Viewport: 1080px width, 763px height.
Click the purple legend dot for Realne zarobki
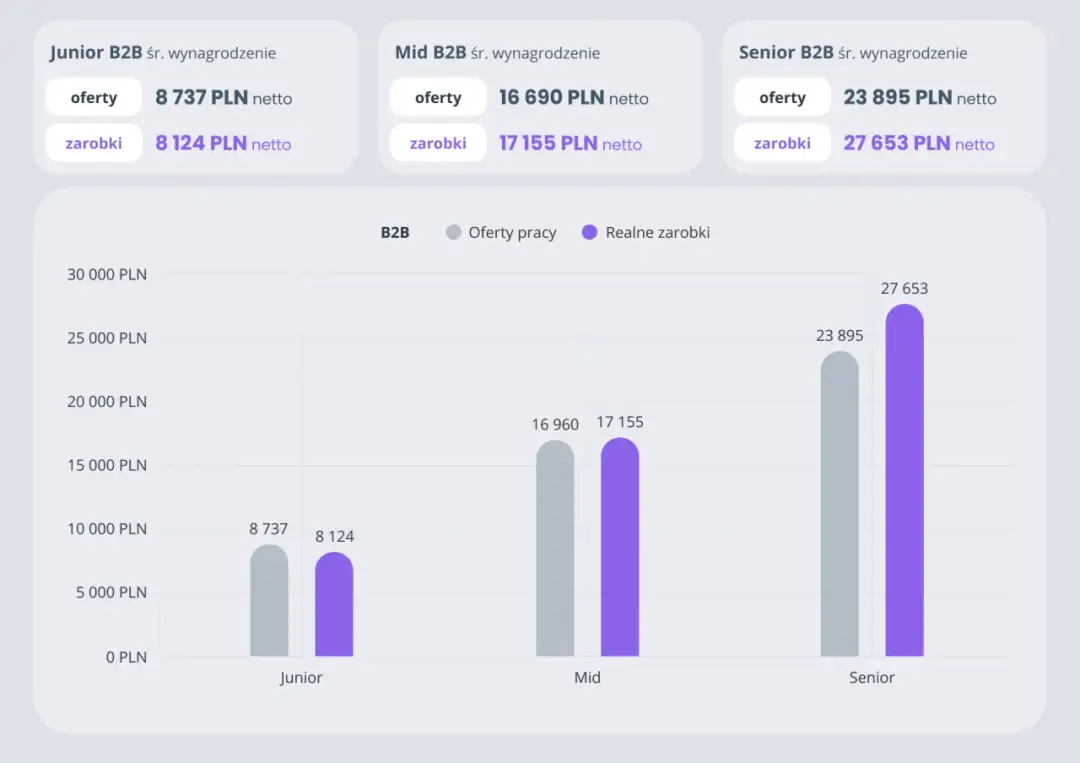(x=590, y=232)
